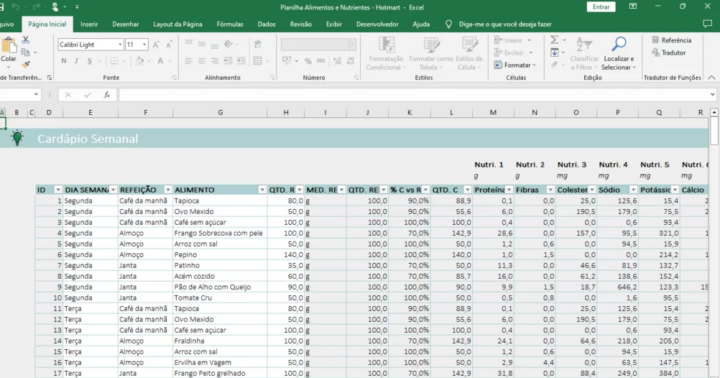This screenshot has width=720, height=378.
Task: Decrease font size with the small A icon
Action: [169, 45]
